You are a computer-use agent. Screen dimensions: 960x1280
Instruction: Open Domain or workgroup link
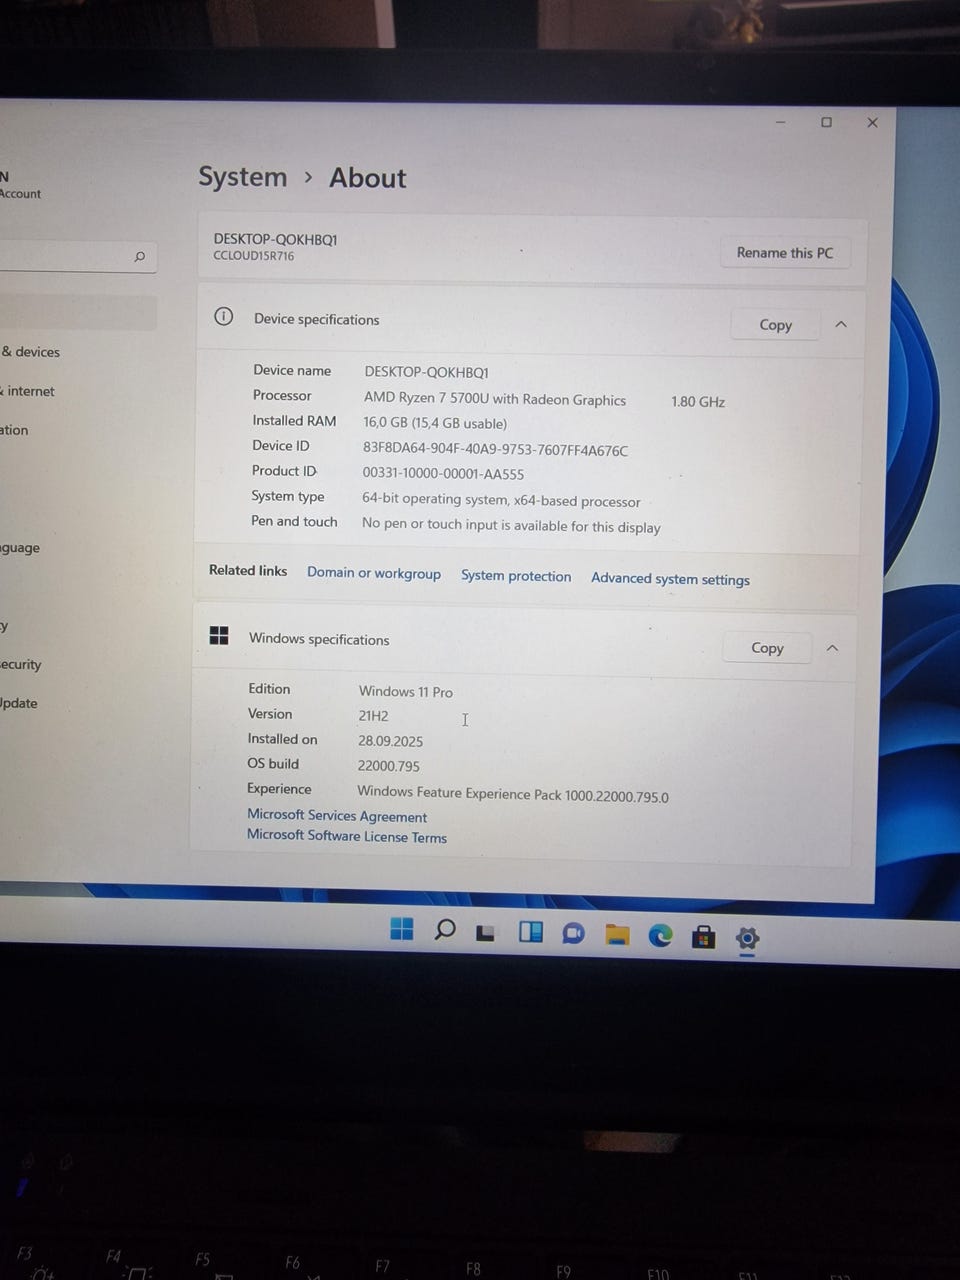(x=374, y=573)
